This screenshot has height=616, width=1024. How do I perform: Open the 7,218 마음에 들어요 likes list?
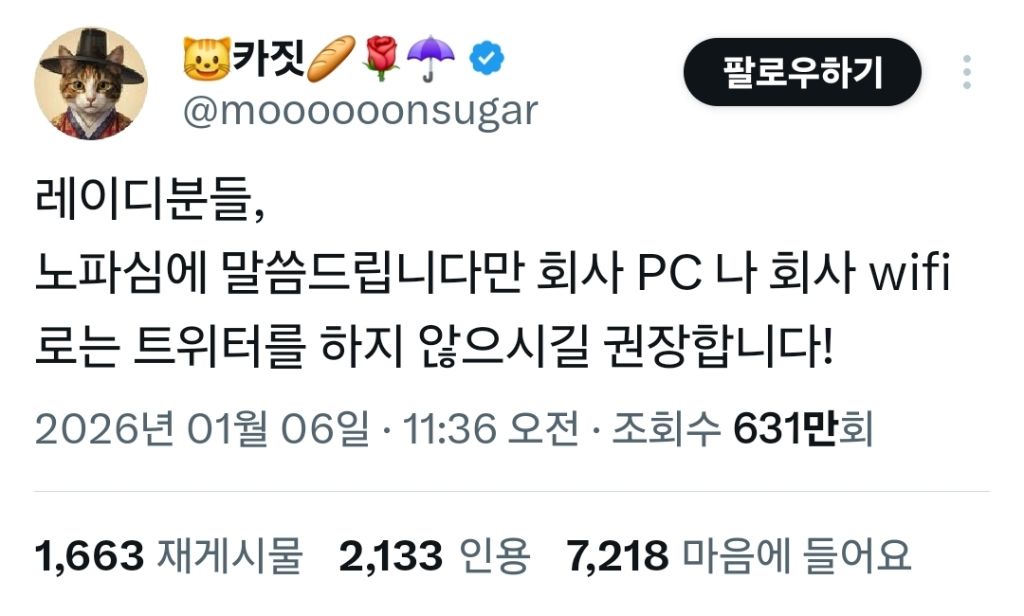pos(739,556)
